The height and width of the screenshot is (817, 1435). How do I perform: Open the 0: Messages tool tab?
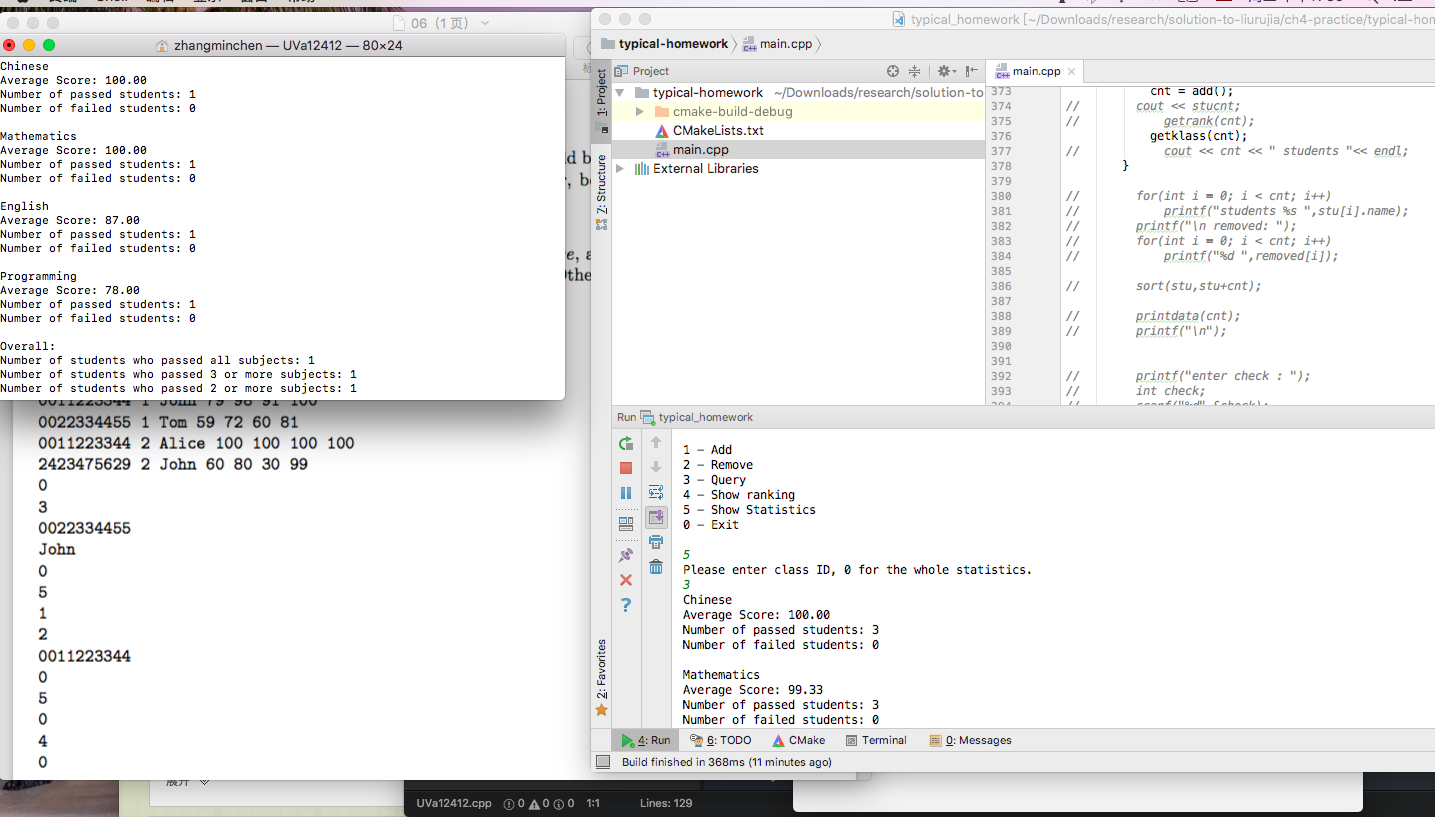(970, 740)
